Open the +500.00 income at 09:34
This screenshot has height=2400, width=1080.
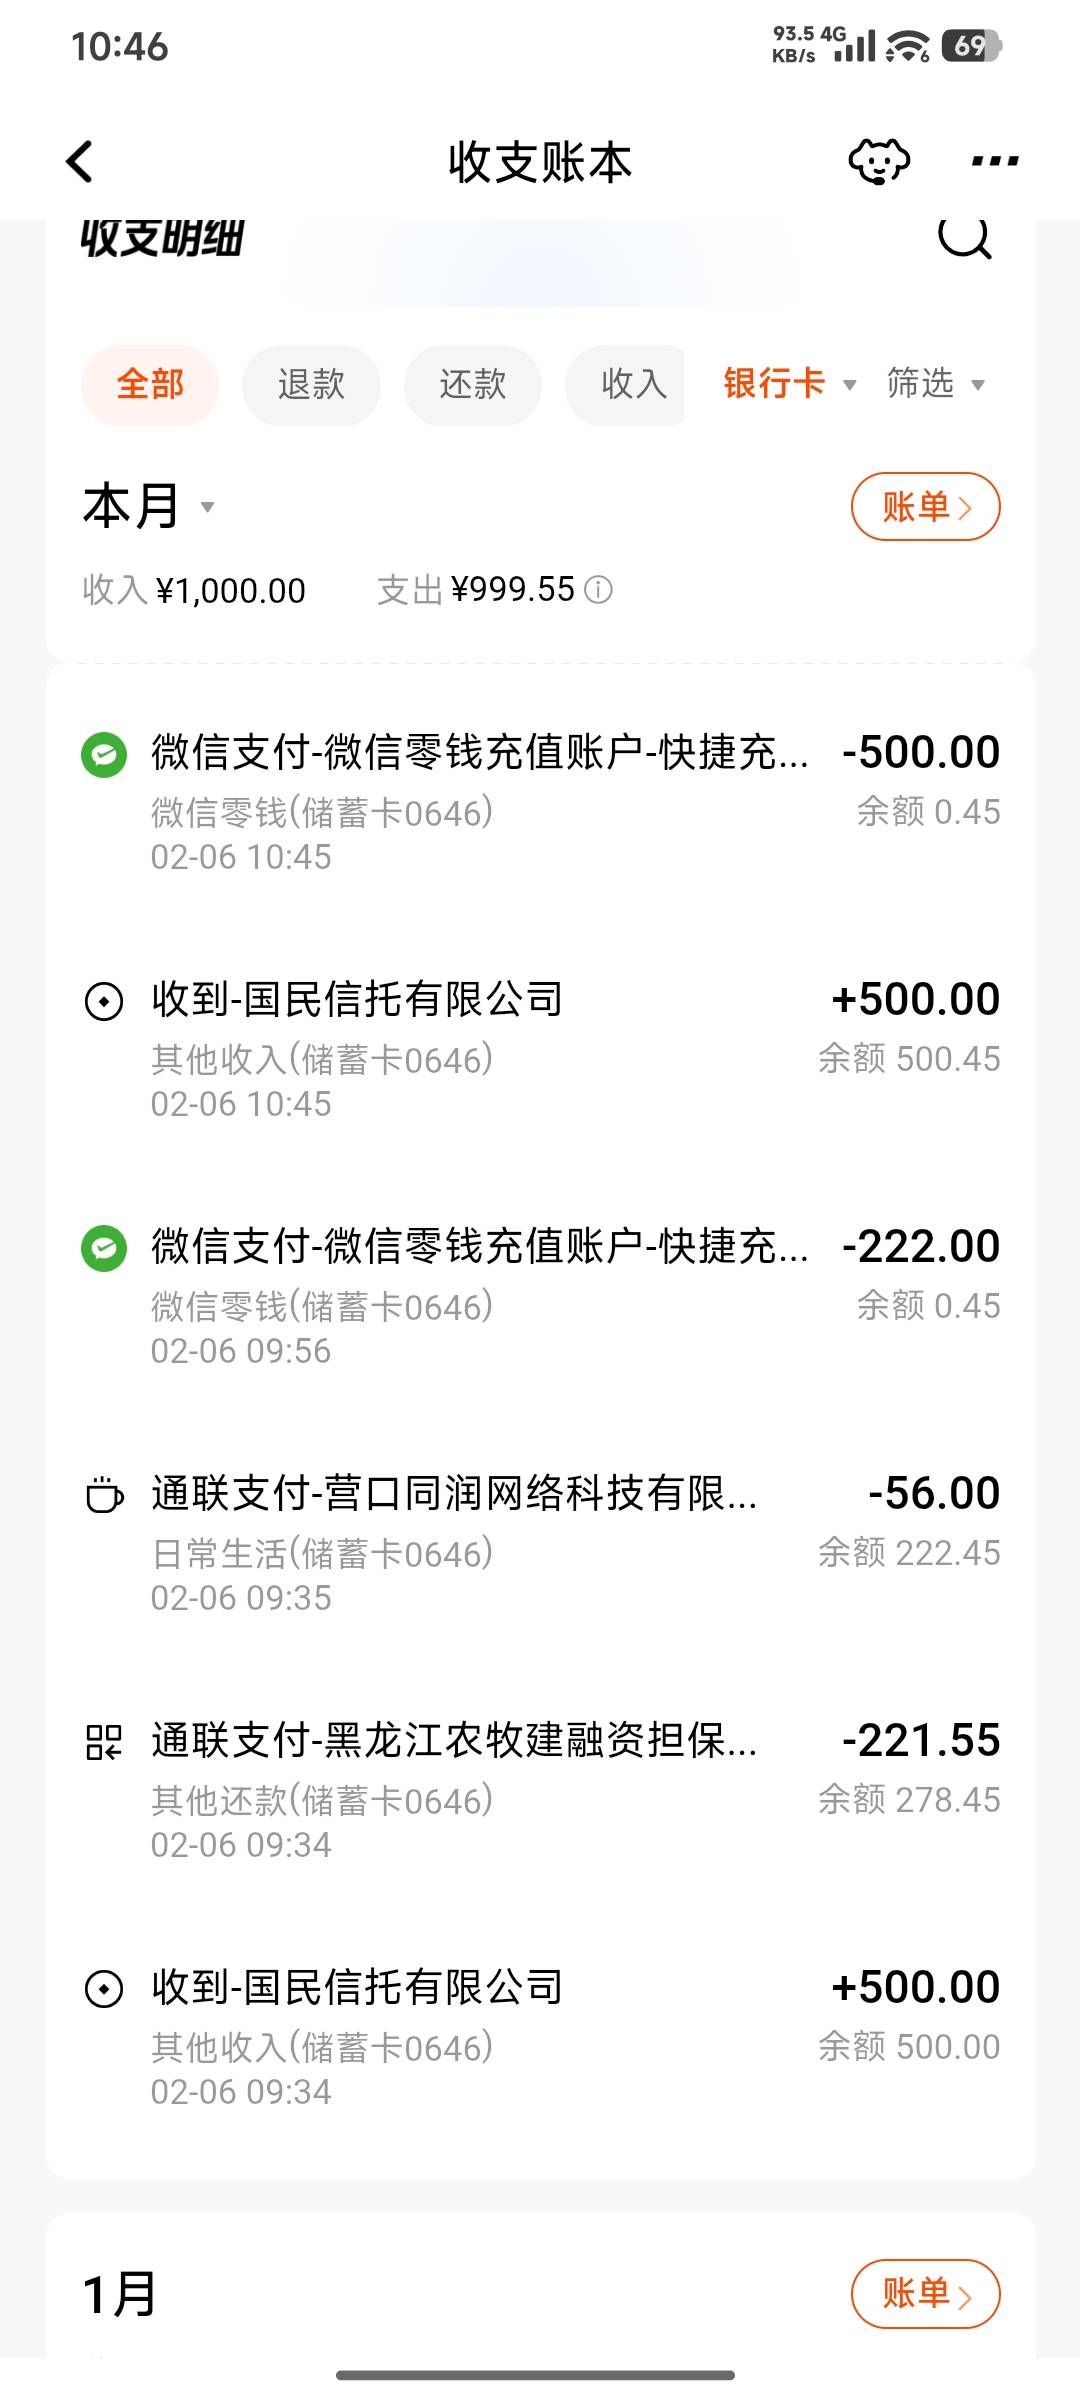(x=540, y=2038)
